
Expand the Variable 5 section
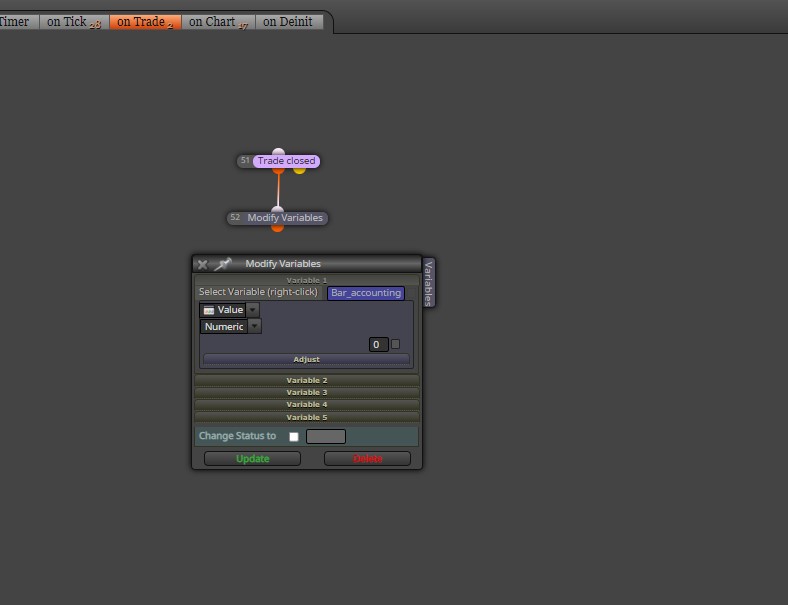point(307,417)
